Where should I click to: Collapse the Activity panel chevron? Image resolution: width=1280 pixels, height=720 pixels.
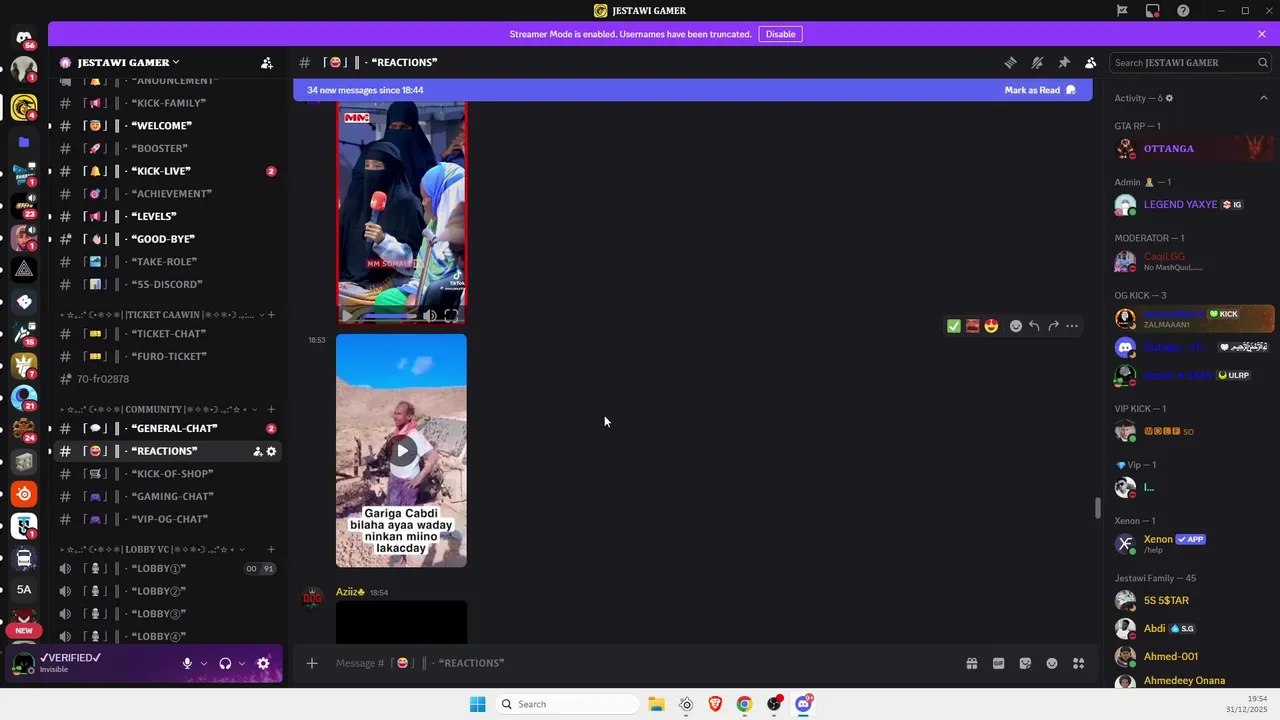pos(1263,98)
